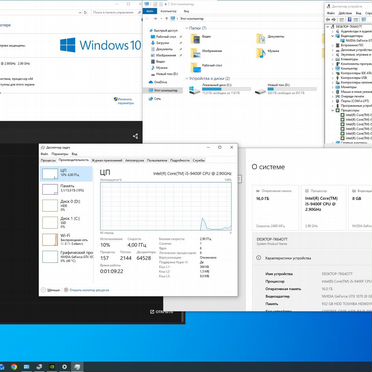372x372 pixels.
Task: Open Компьютер ribbon tab in Explorer
Action: pos(168,11)
